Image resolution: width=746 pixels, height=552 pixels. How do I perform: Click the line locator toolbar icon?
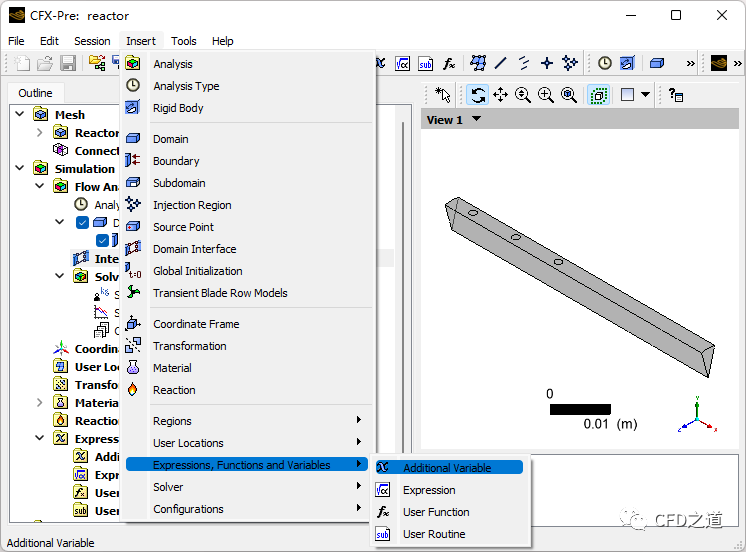pos(501,63)
